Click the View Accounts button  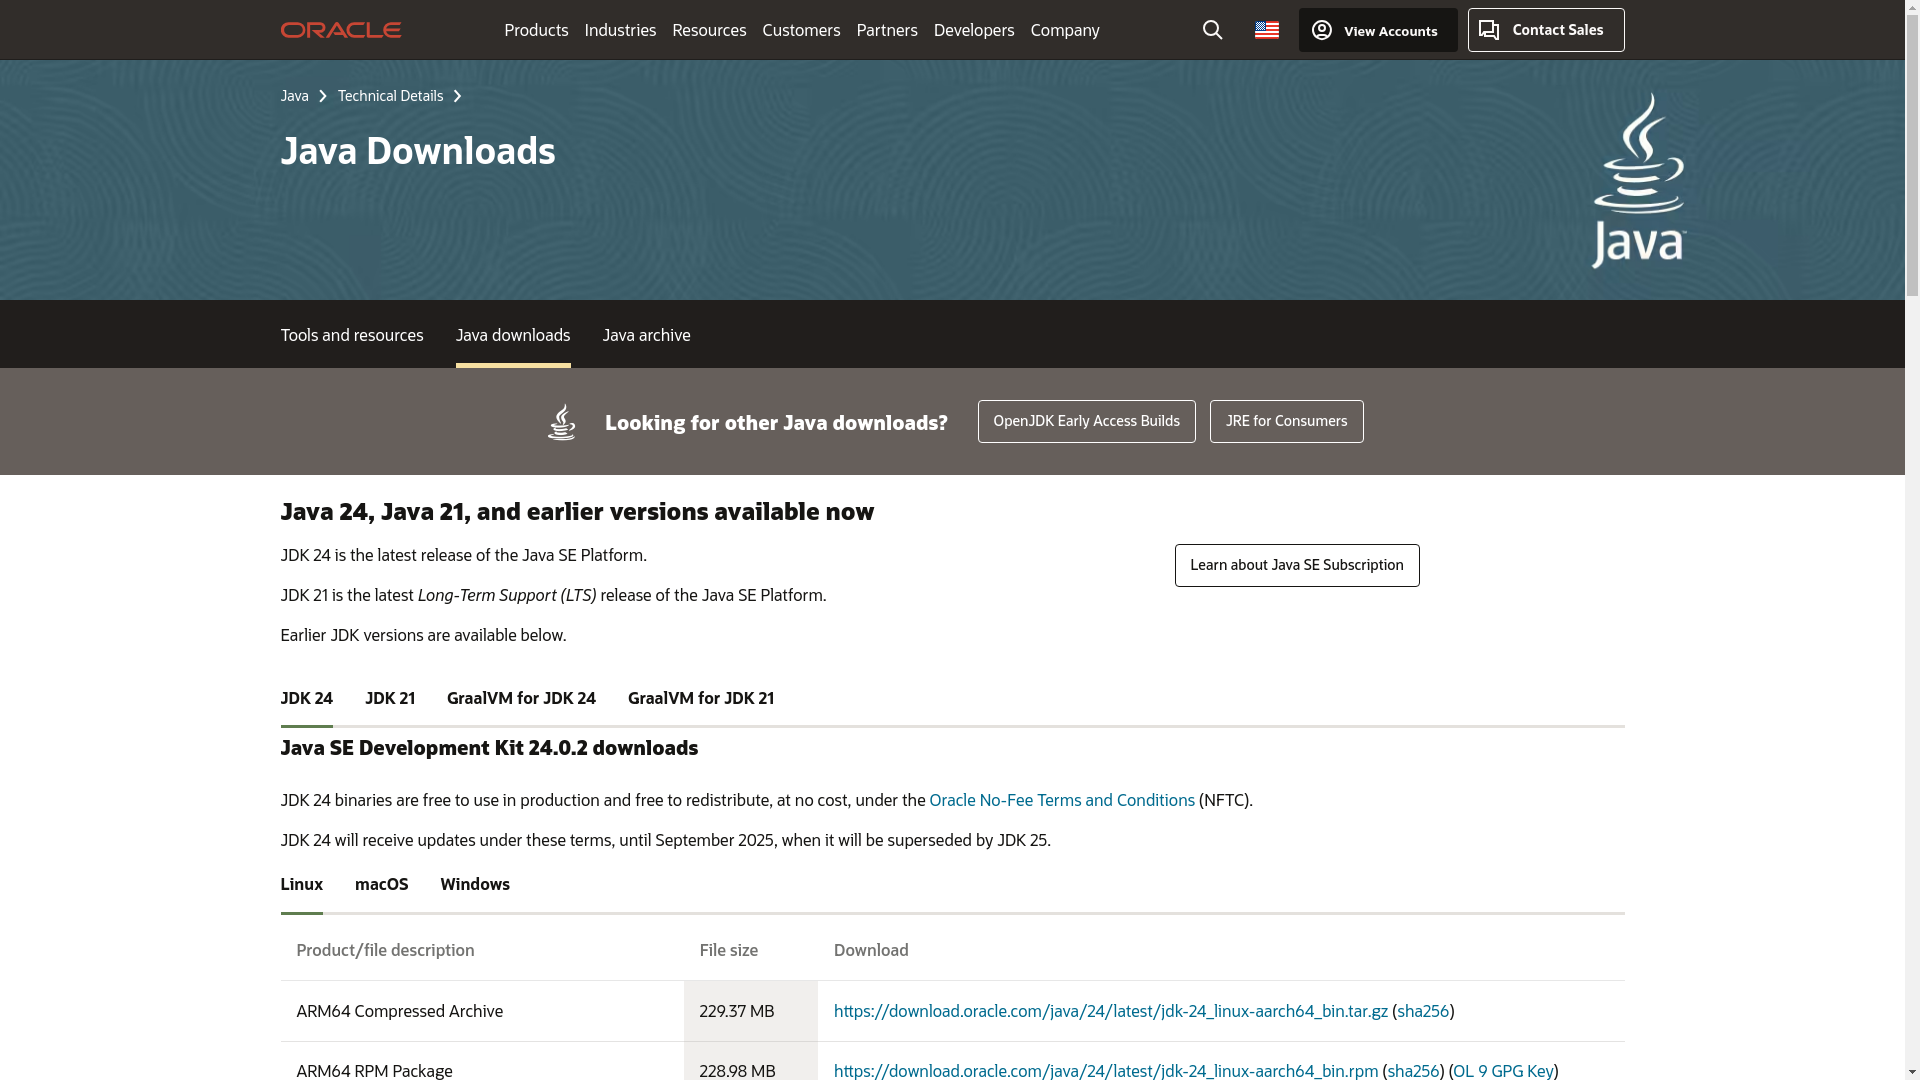tap(1378, 30)
